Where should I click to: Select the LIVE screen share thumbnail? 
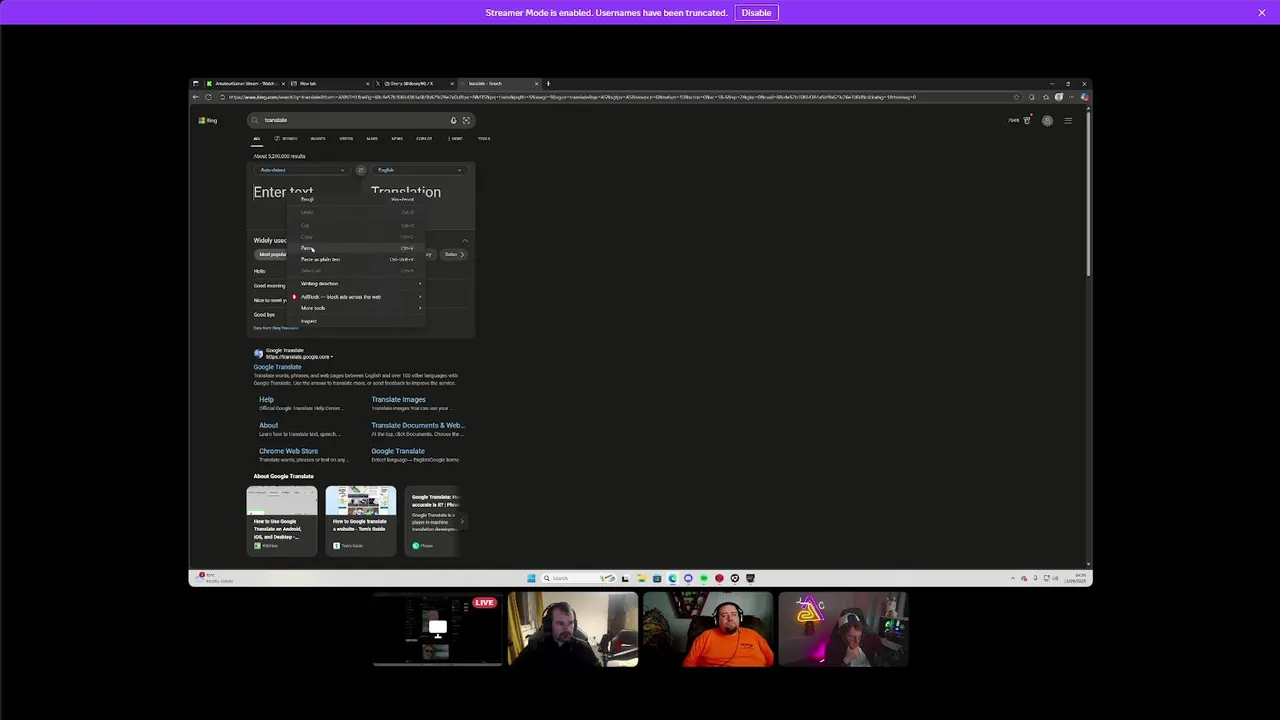coord(437,629)
